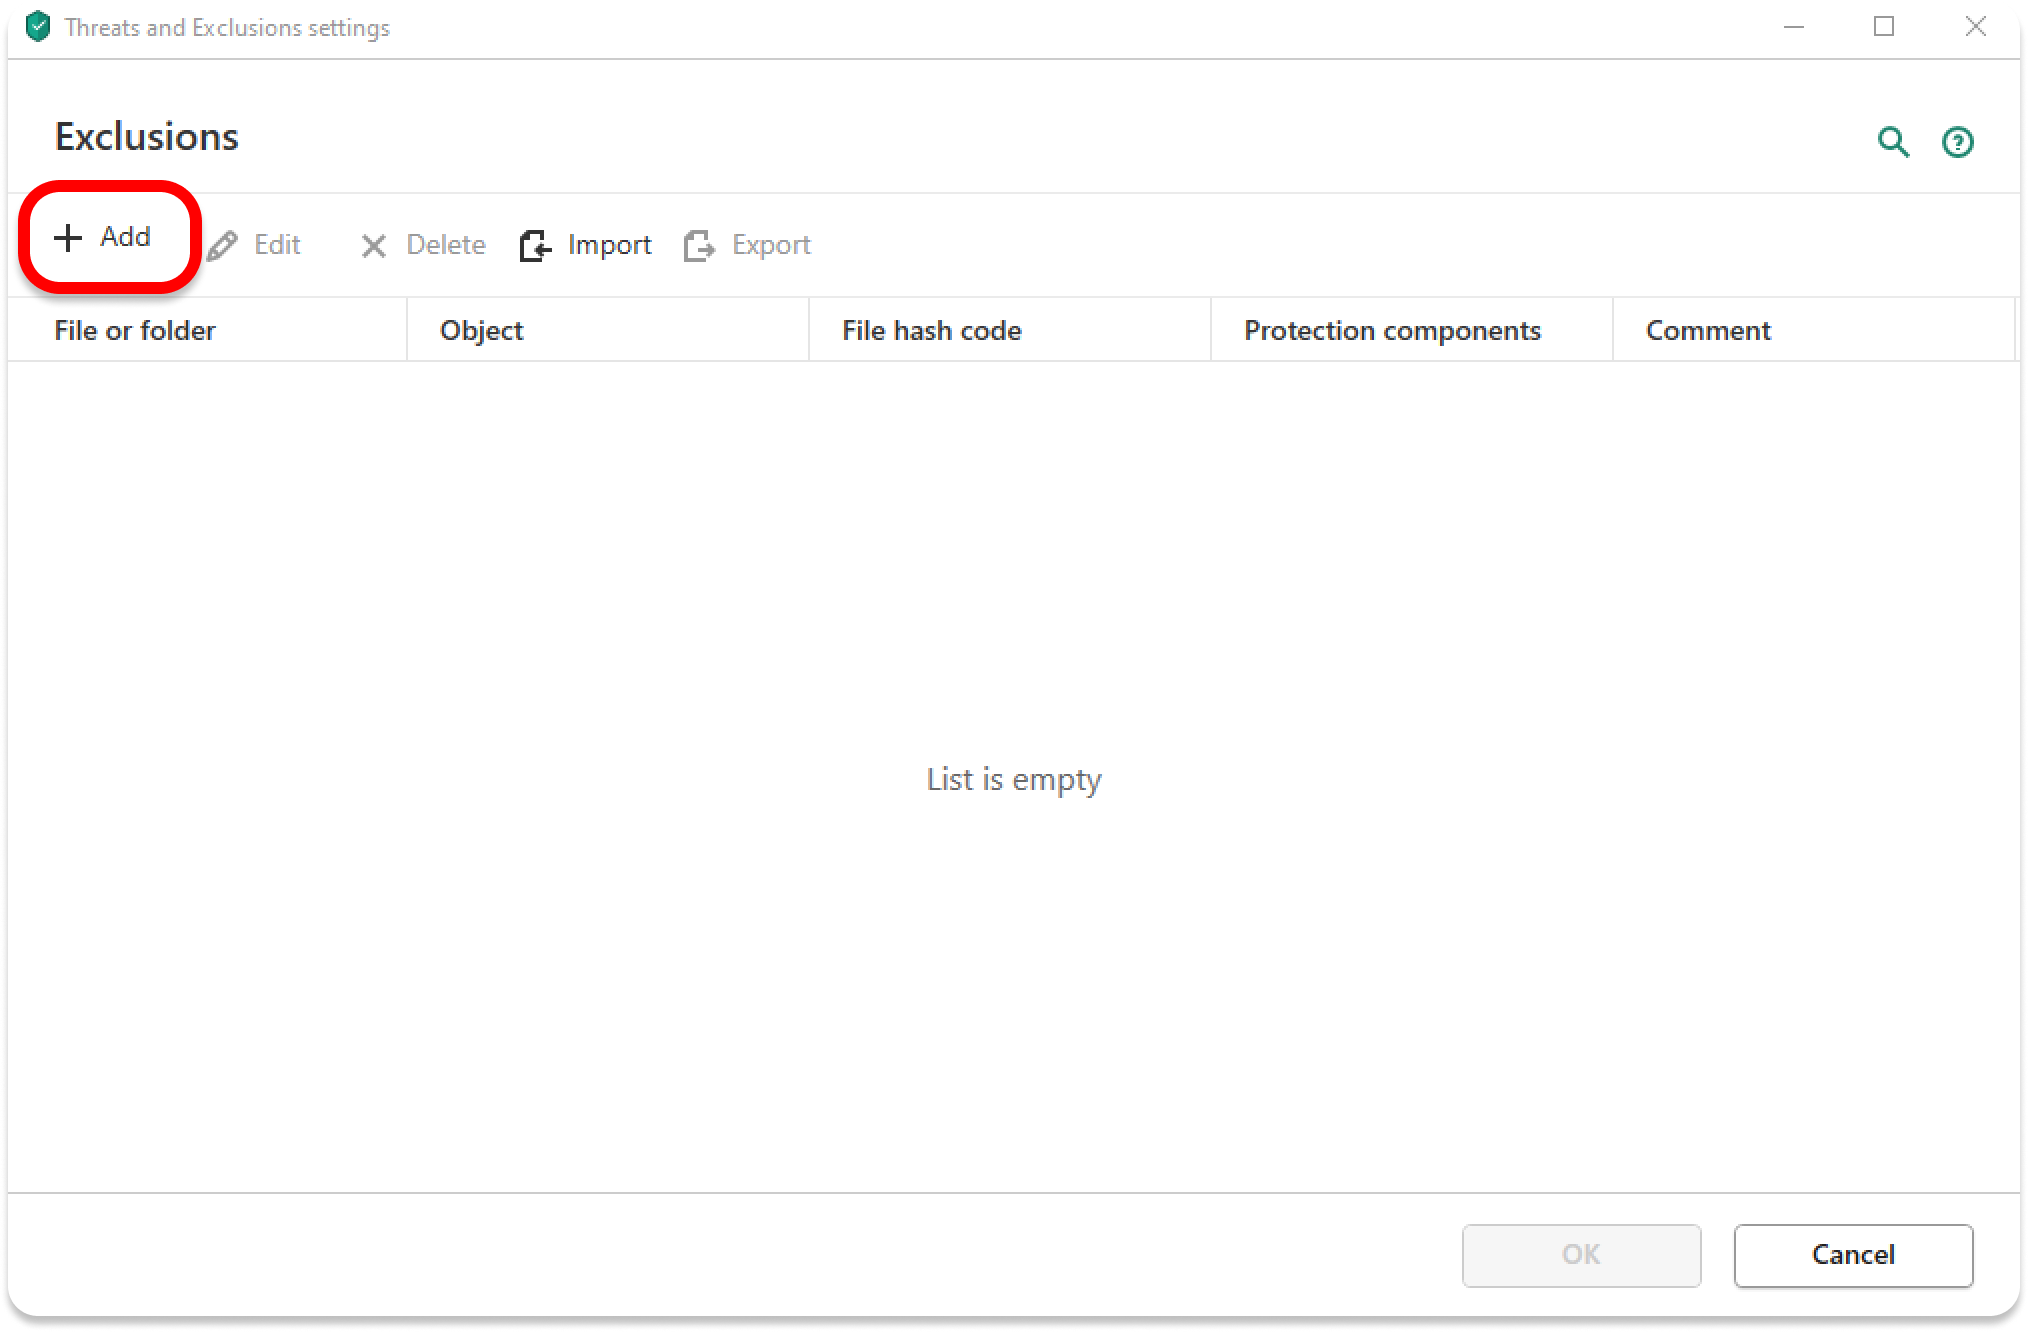The width and height of the screenshot is (2028, 1332).
Task: Cancel the exclusions dialog
Action: tap(1853, 1255)
